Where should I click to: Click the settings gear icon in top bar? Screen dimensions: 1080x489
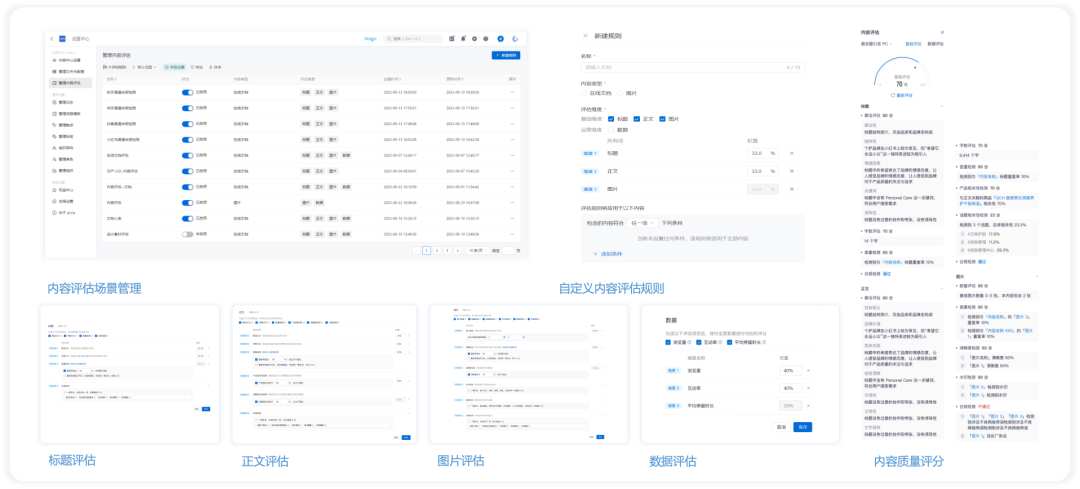(x=474, y=39)
